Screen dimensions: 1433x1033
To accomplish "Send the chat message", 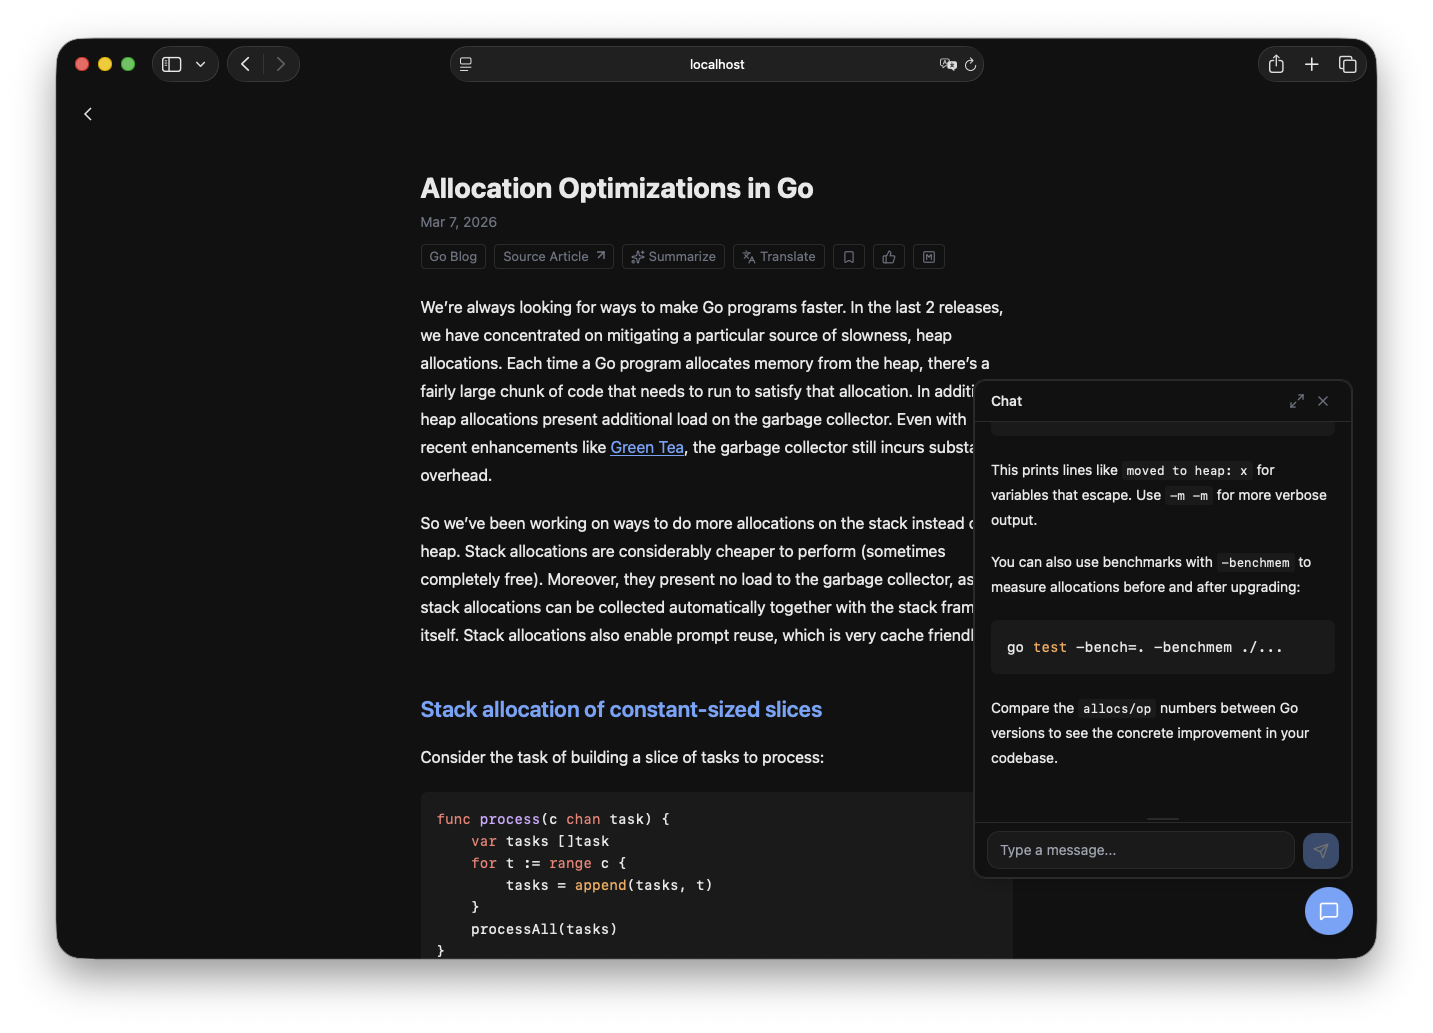I will pyautogui.click(x=1321, y=850).
